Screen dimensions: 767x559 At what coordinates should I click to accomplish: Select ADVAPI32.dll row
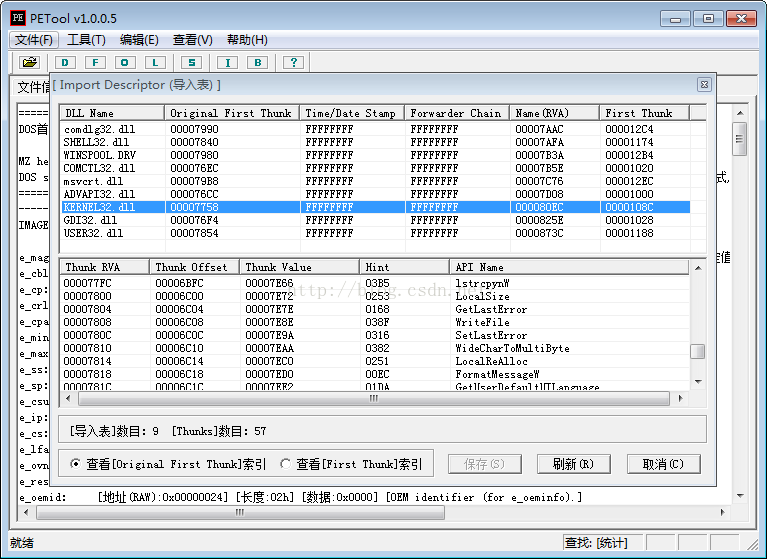tap(376, 194)
